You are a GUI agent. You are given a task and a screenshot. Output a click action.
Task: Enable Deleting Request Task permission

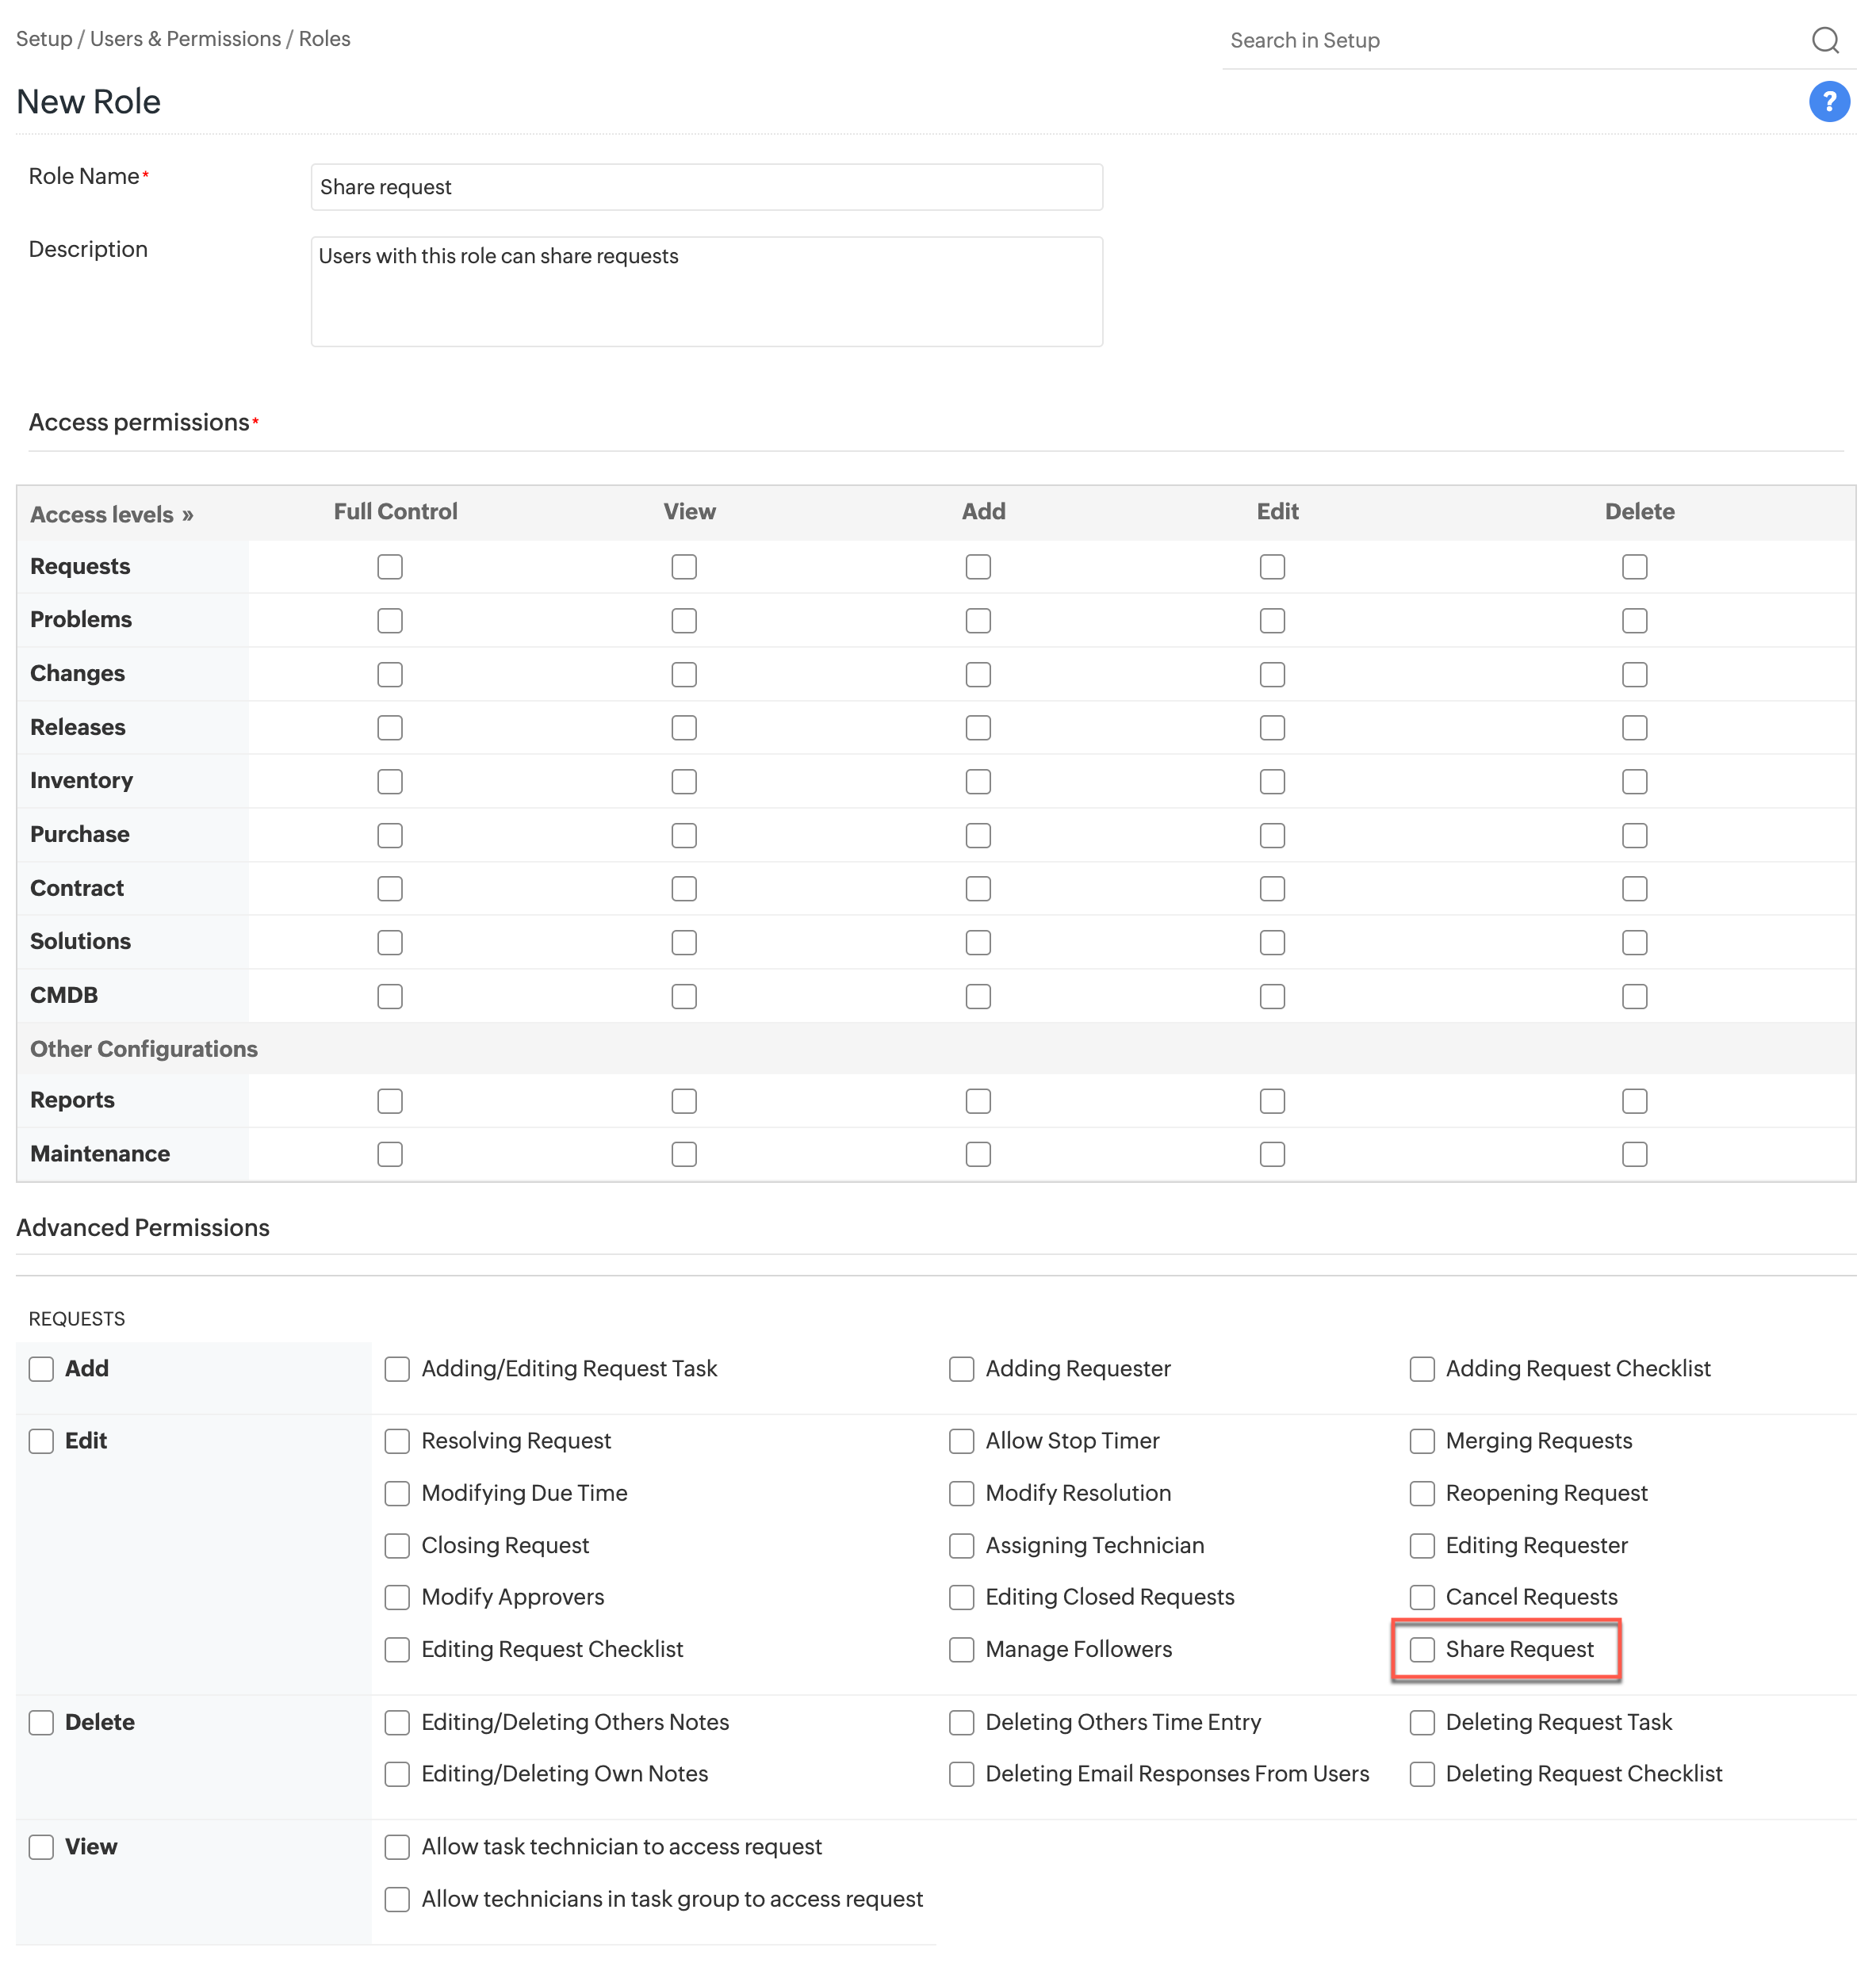[1421, 1722]
